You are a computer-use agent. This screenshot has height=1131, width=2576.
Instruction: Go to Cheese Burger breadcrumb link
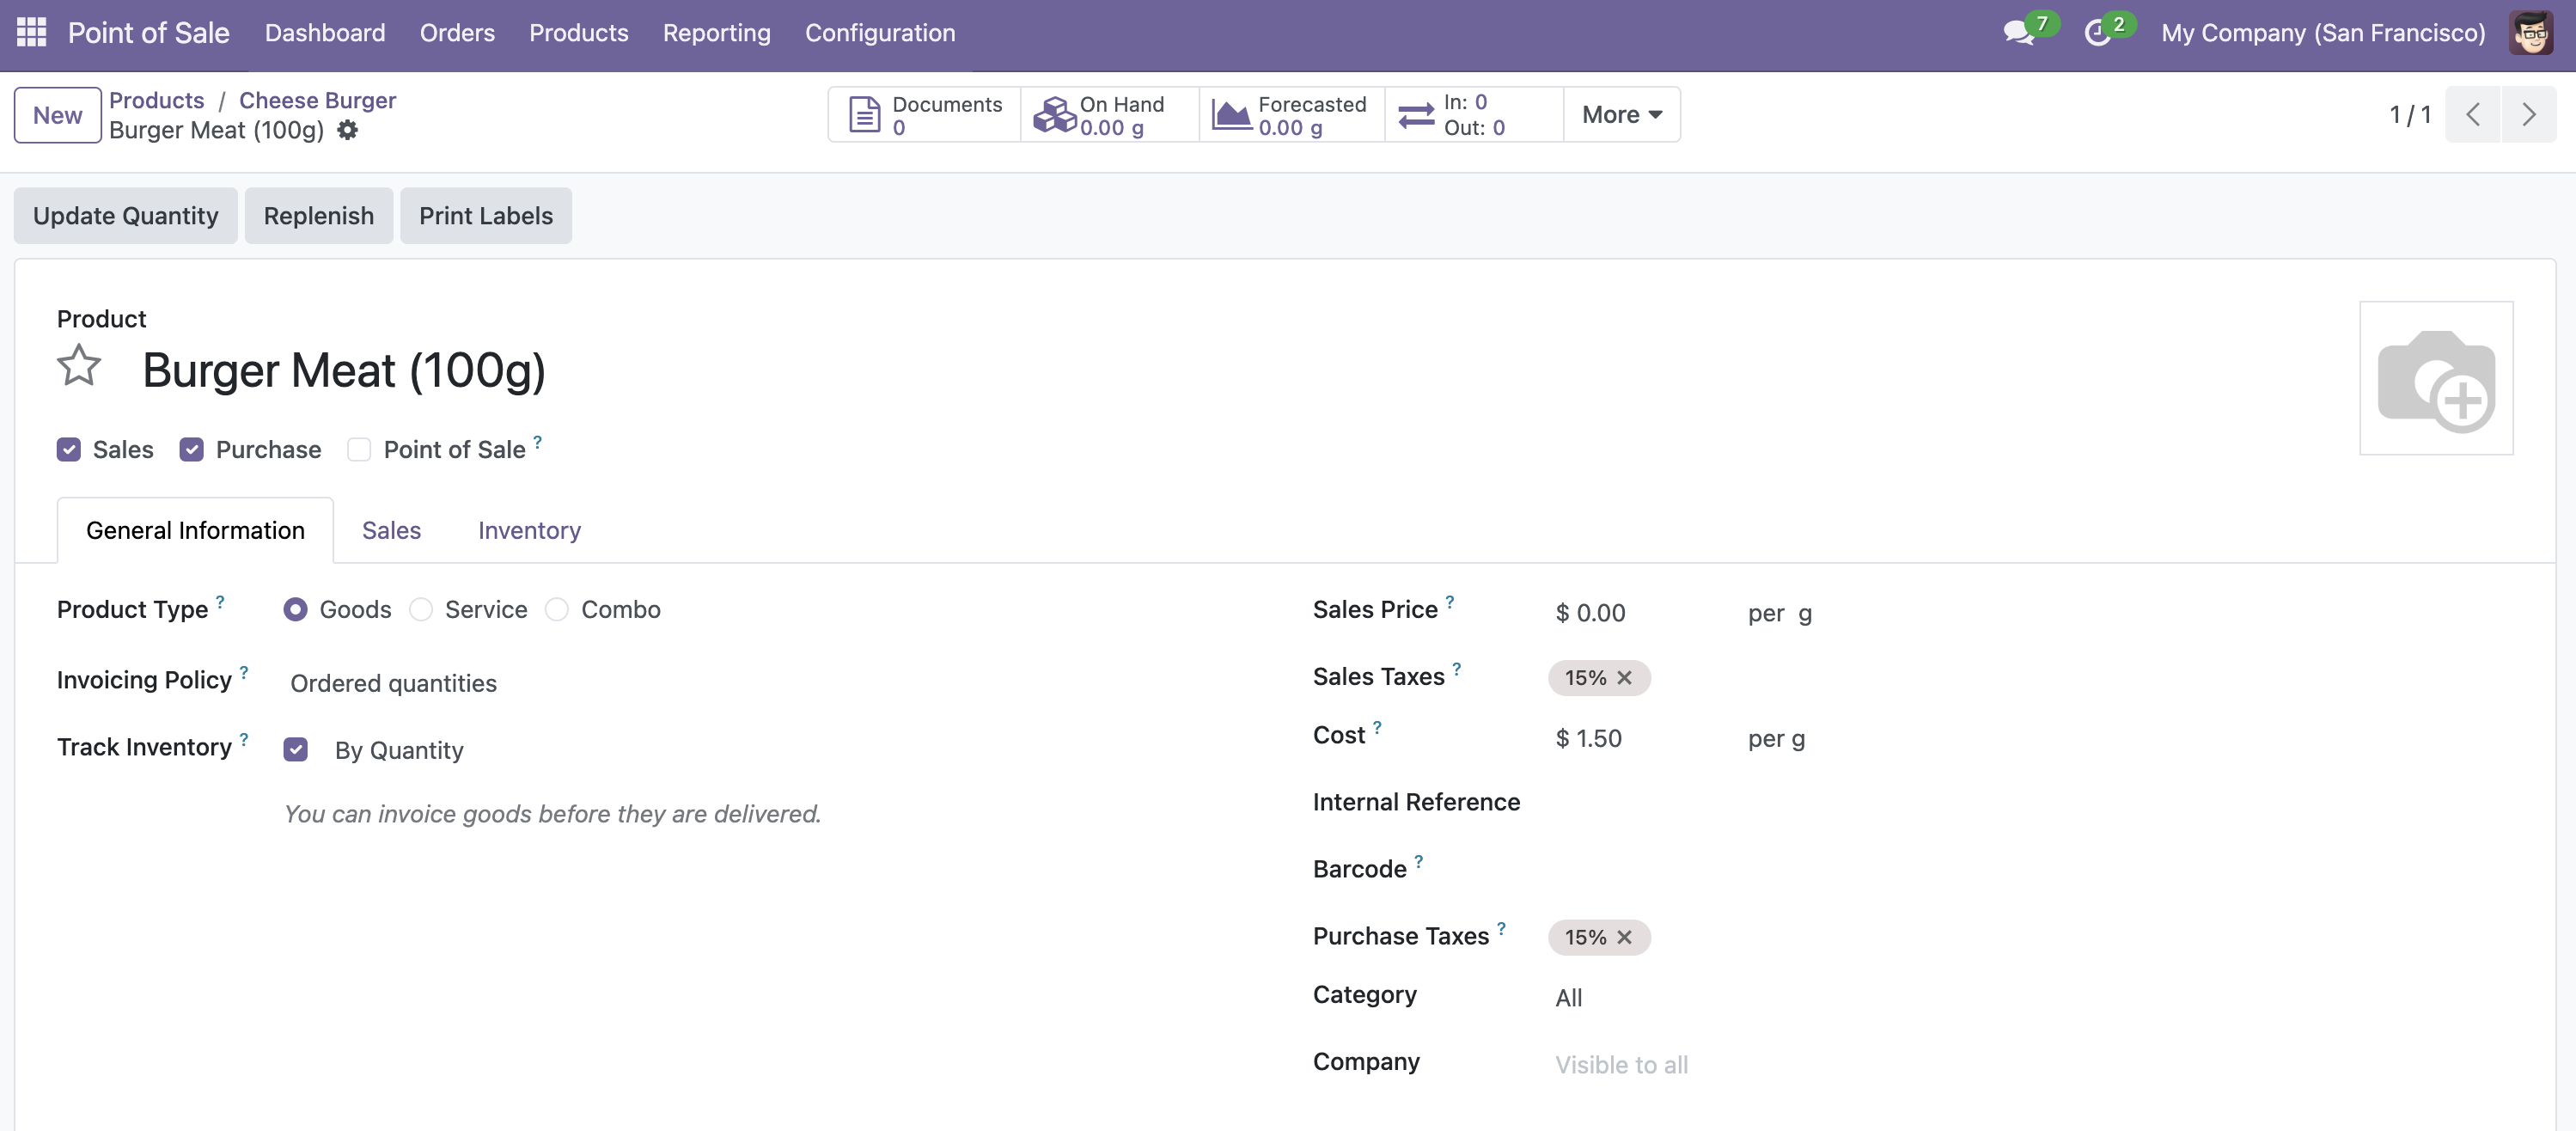[318, 100]
